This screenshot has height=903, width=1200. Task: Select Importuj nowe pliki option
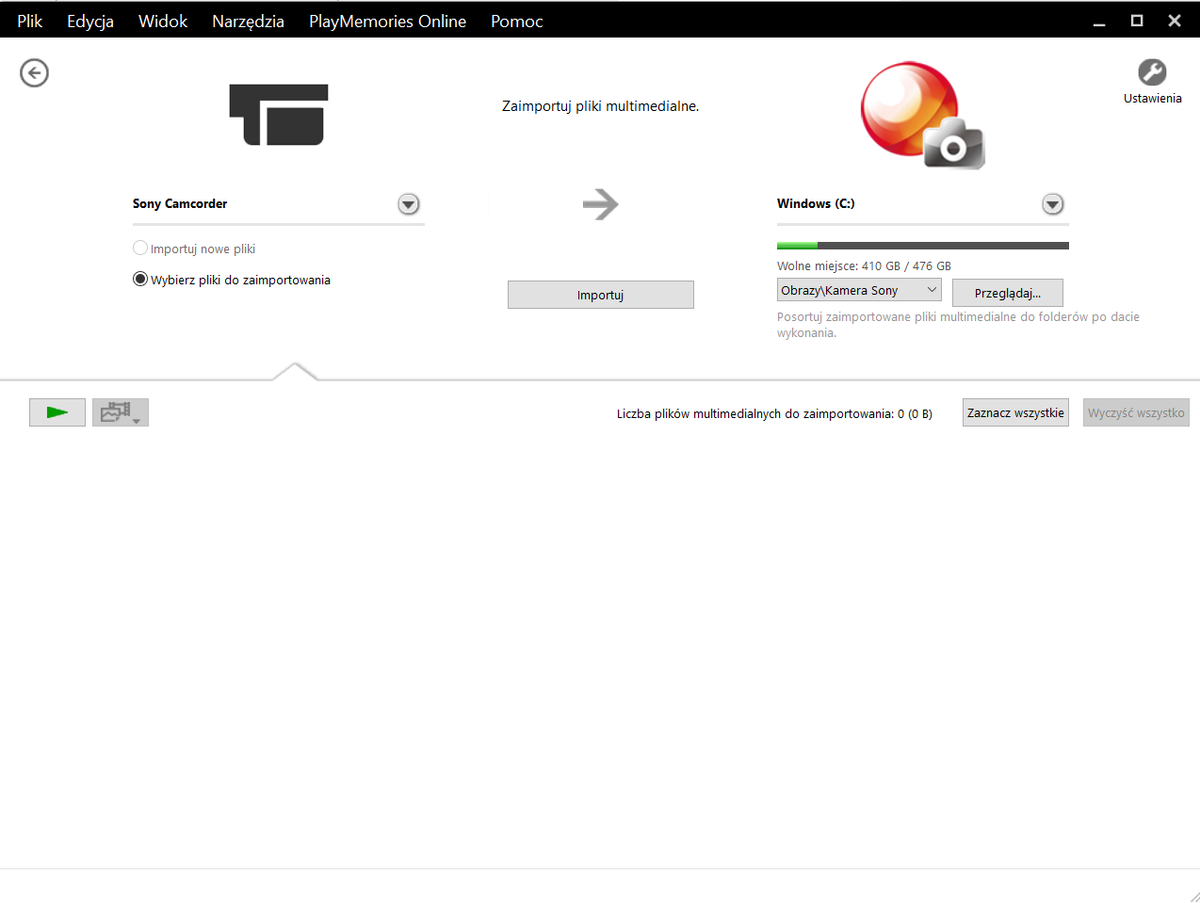[141, 248]
